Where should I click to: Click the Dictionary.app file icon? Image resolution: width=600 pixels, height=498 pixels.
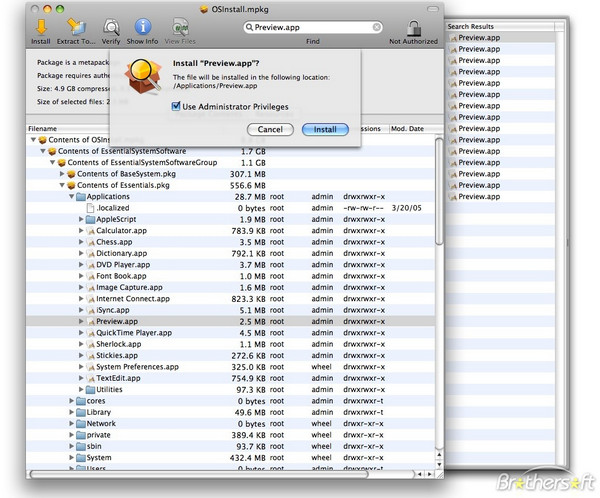pyautogui.click(x=90, y=253)
